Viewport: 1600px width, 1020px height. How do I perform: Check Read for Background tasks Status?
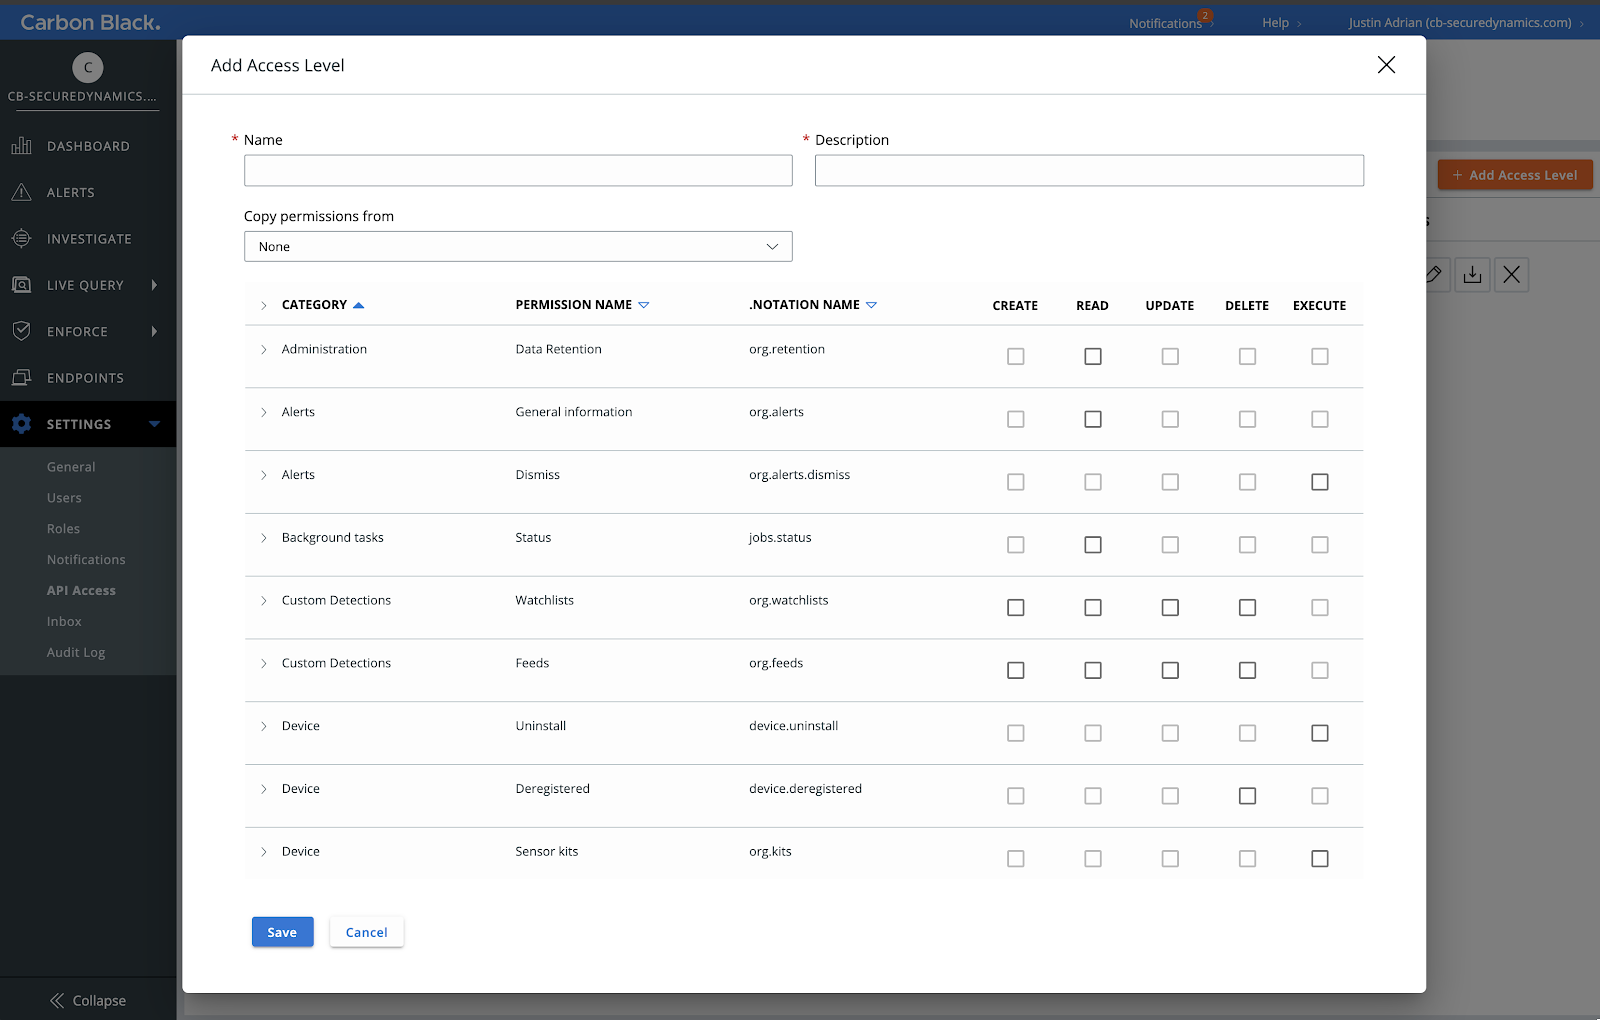click(x=1093, y=545)
